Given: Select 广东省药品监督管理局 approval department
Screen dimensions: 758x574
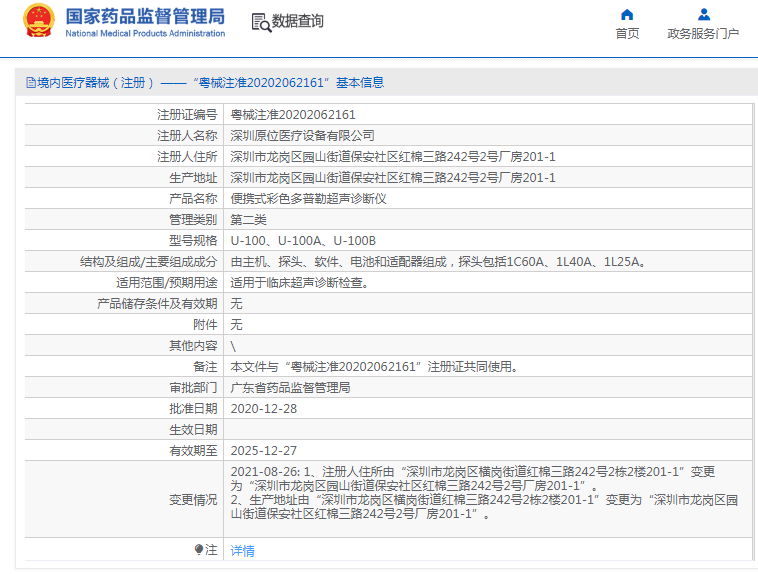Looking at the screenshot, I should click(291, 387).
